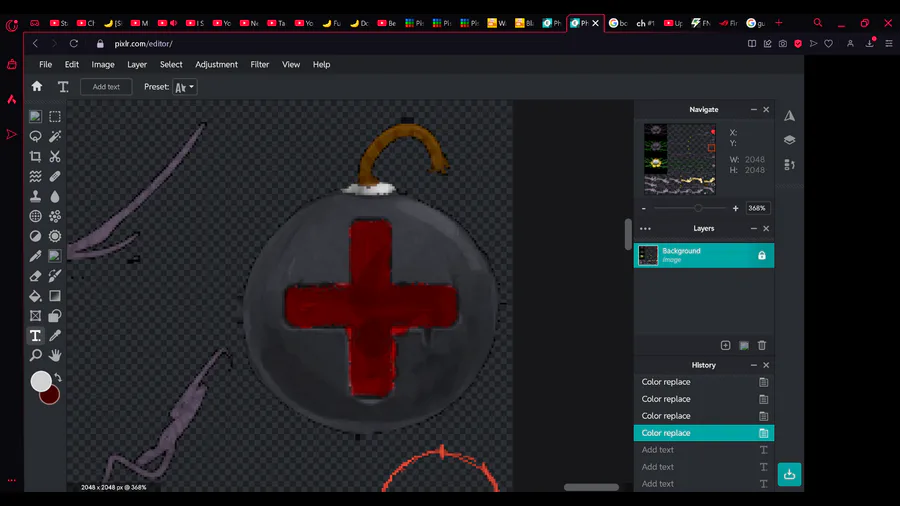Minimize the Layers panel
The height and width of the screenshot is (506, 900).
[754, 228]
